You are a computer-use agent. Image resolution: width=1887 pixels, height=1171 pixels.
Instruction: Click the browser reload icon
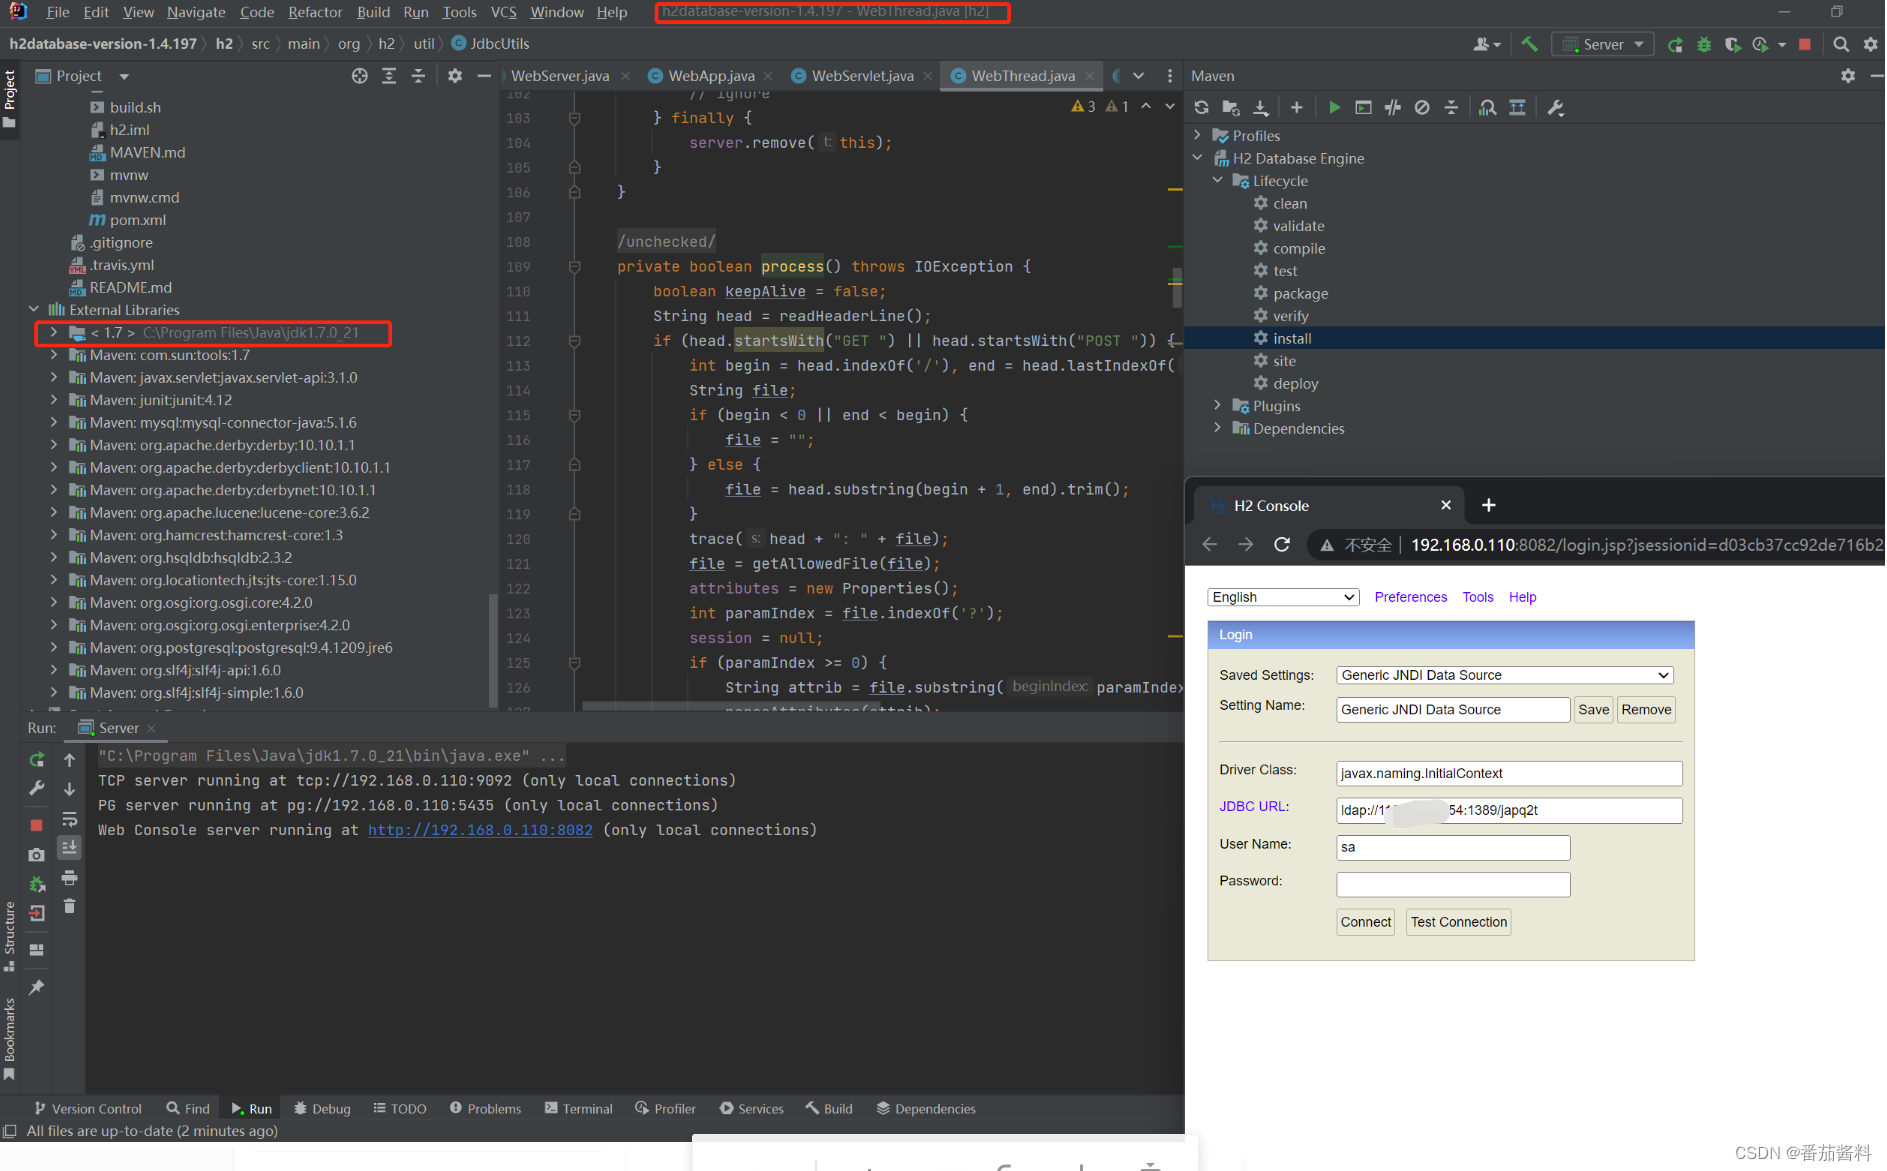[1282, 545]
